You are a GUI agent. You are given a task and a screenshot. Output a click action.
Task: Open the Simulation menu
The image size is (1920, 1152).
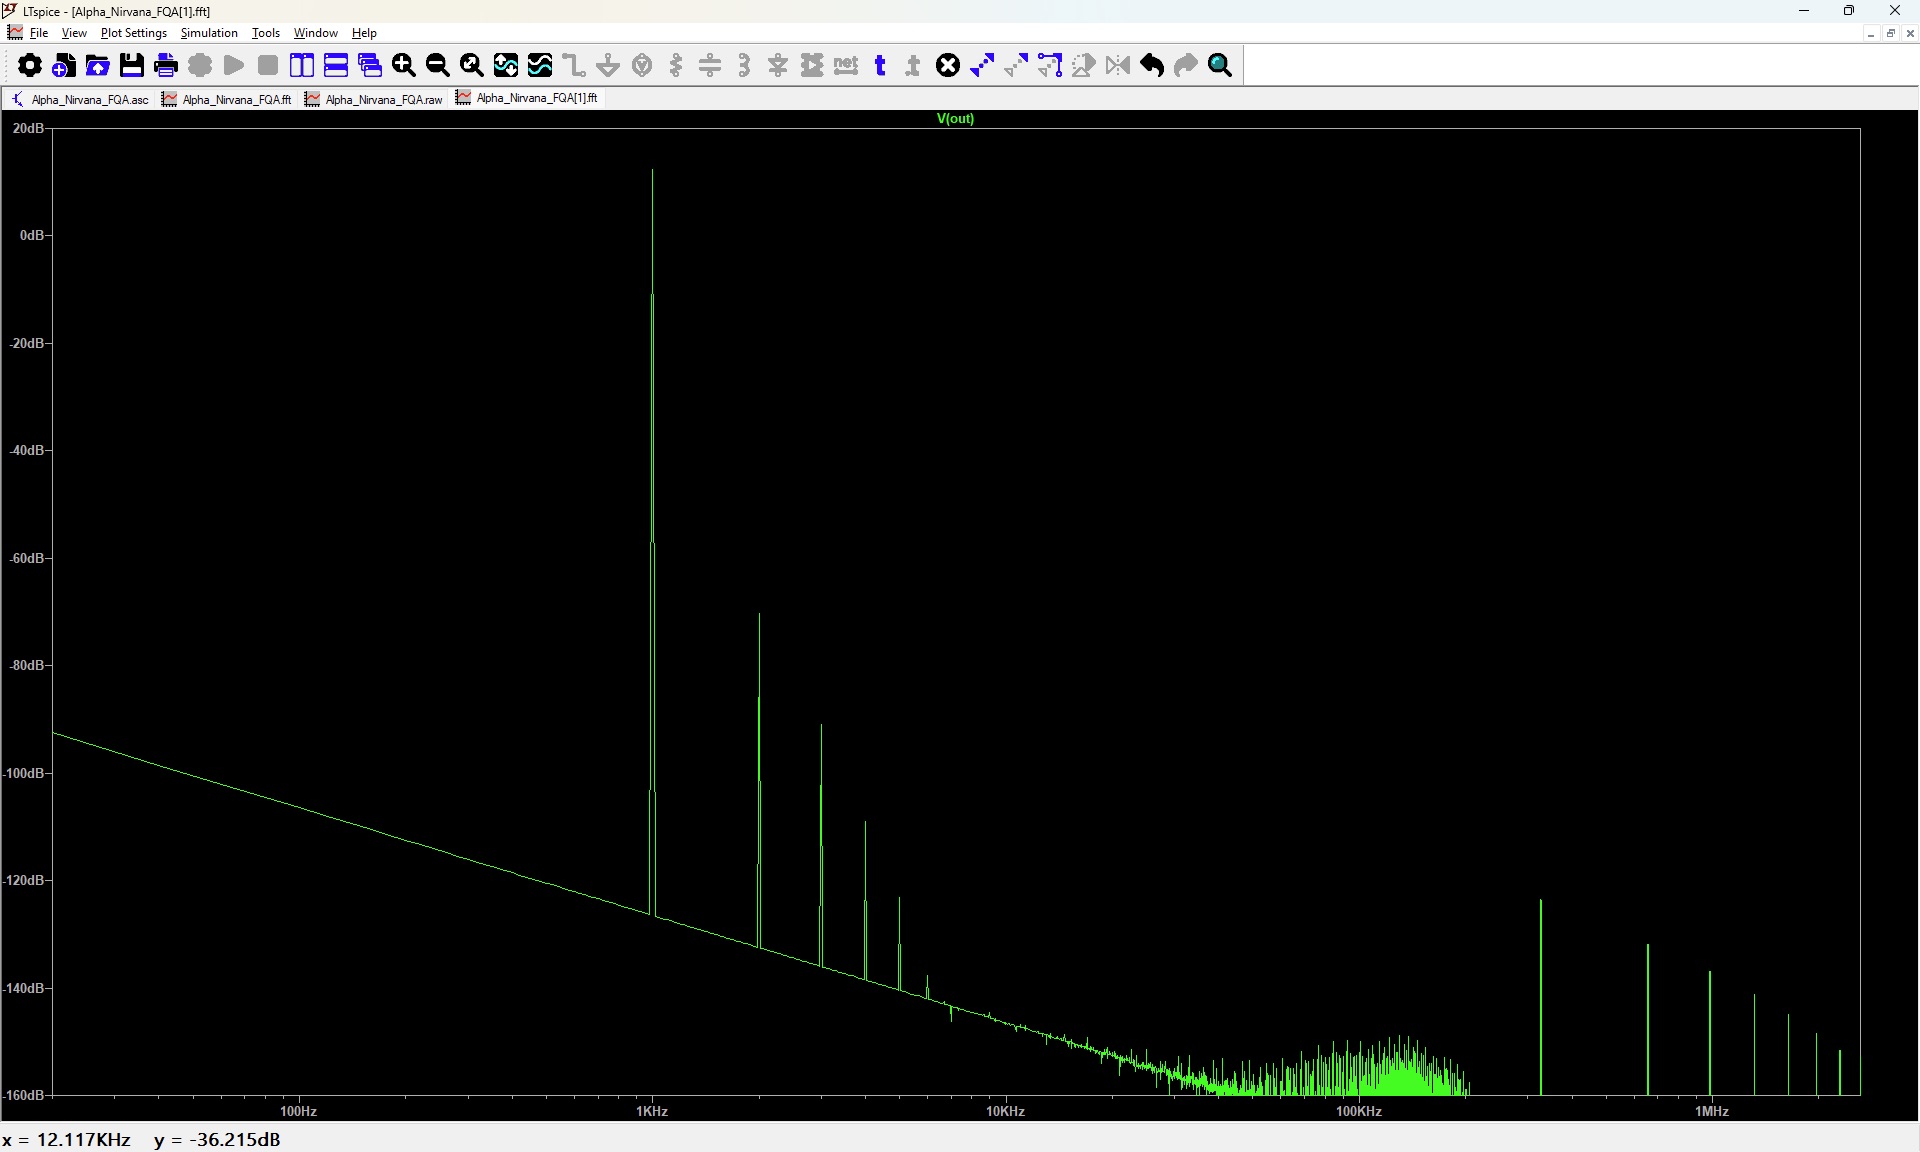209,33
